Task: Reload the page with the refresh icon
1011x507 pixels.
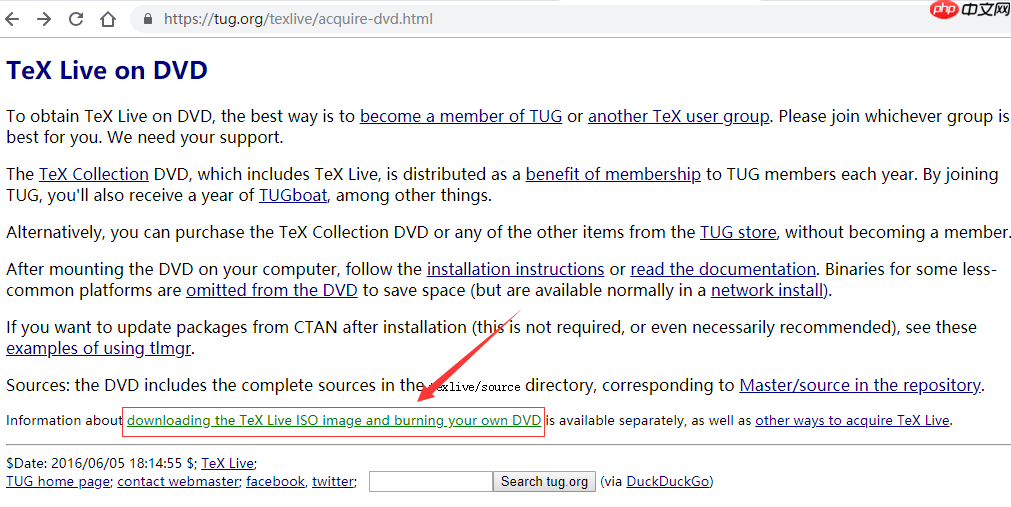Action: coord(76,19)
